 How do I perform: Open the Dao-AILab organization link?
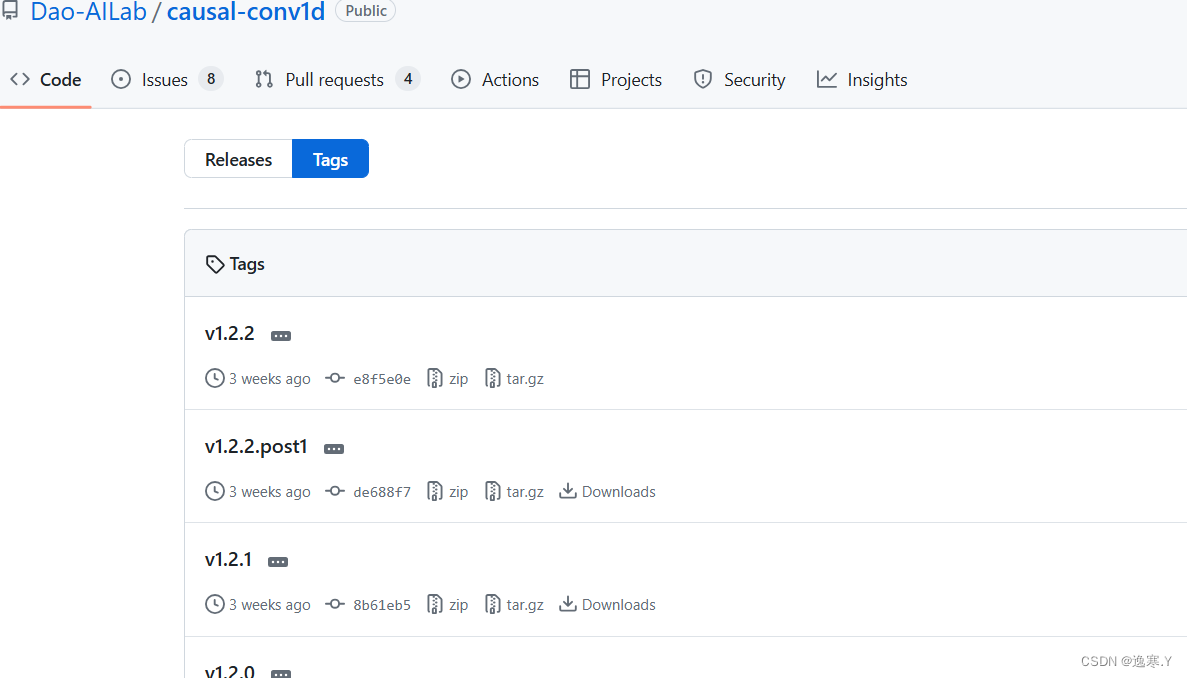tap(89, 12)
